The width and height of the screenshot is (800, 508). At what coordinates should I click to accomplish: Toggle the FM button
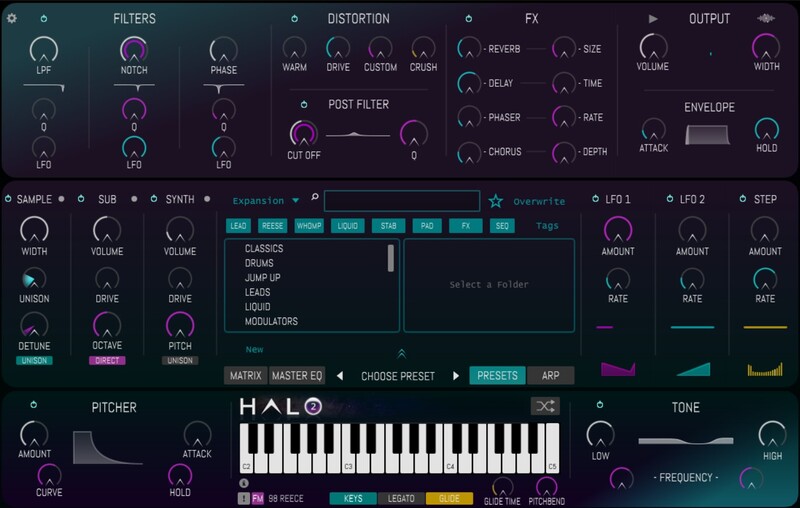click(258, 498)
